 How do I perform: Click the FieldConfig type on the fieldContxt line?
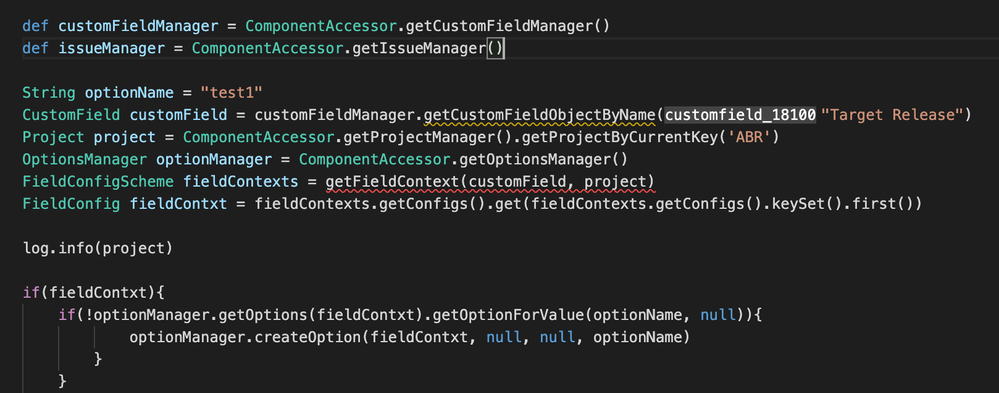[71, 204]
